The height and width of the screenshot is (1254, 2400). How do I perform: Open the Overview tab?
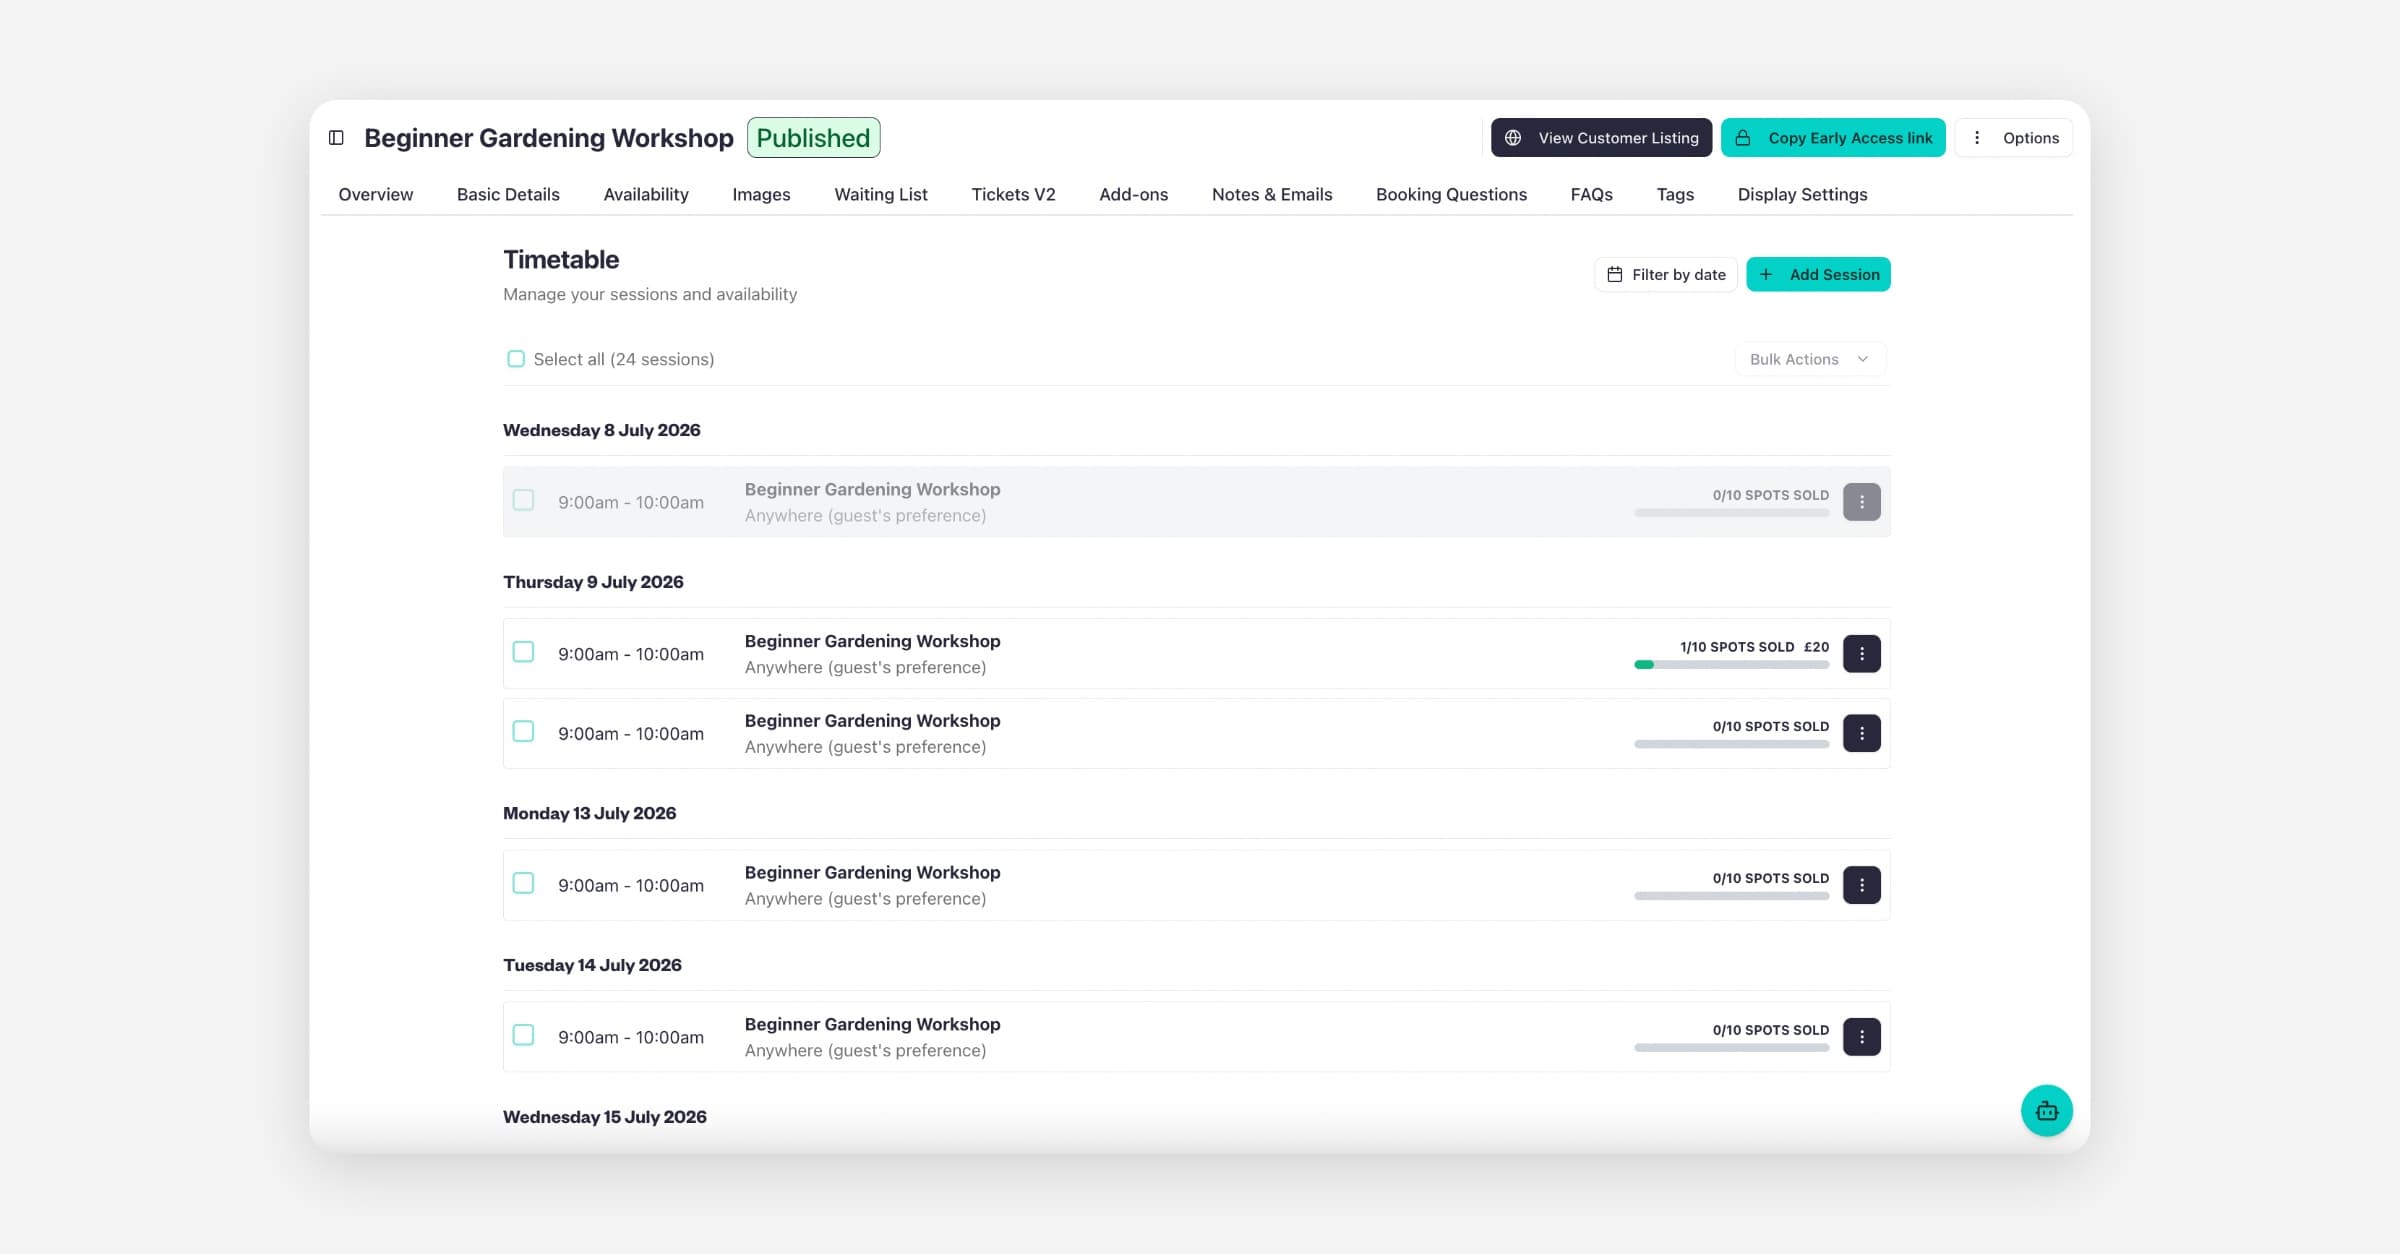[x=376, y=194]
